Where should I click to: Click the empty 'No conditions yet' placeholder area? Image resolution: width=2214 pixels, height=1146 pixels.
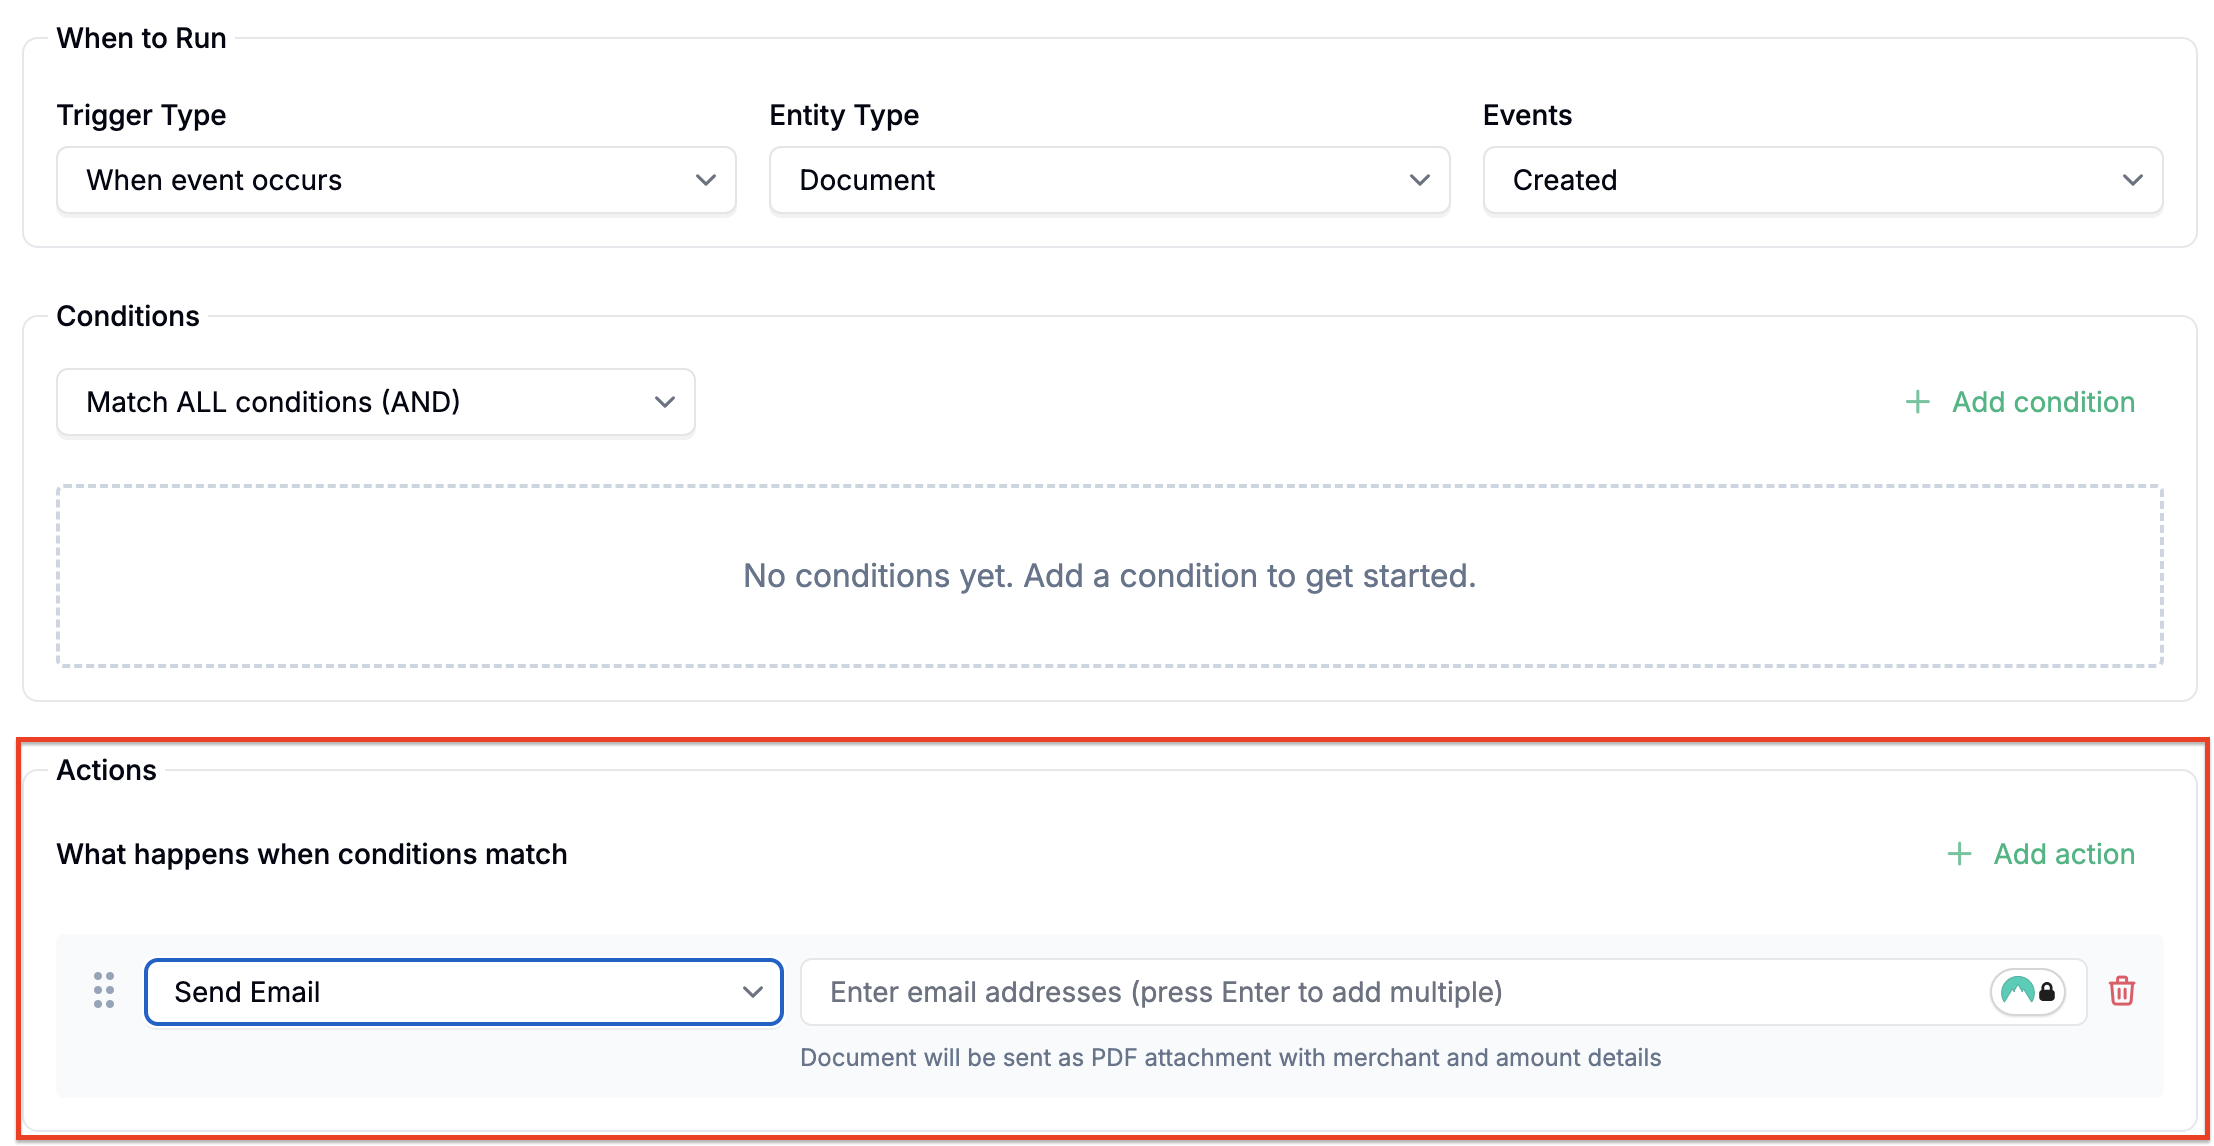click(1109, 576)
